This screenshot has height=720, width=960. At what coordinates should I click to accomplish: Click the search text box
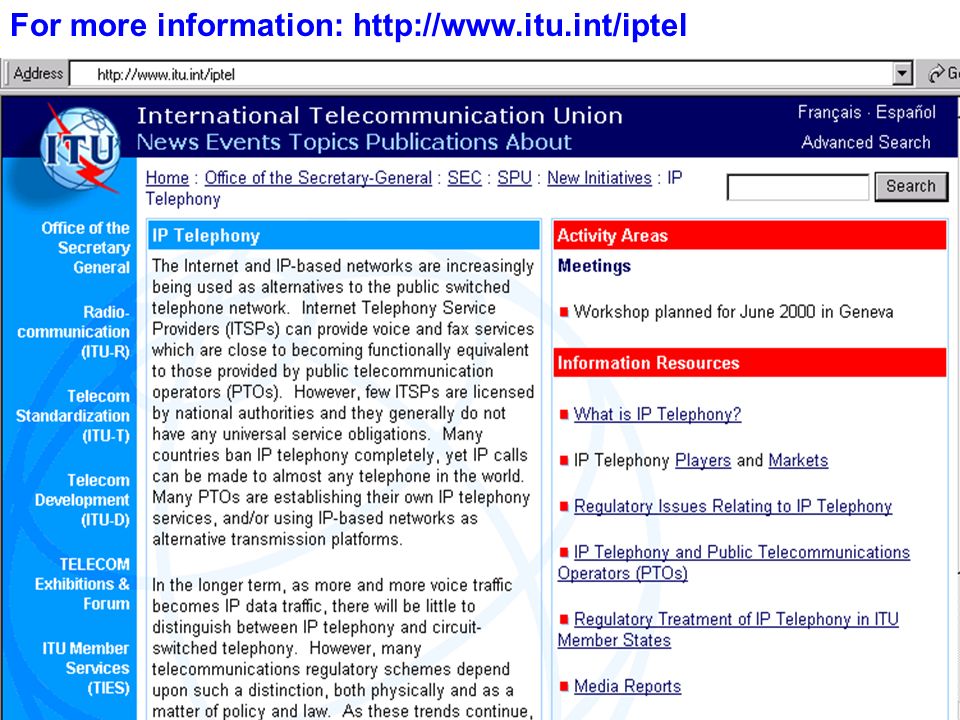(797, 187)
